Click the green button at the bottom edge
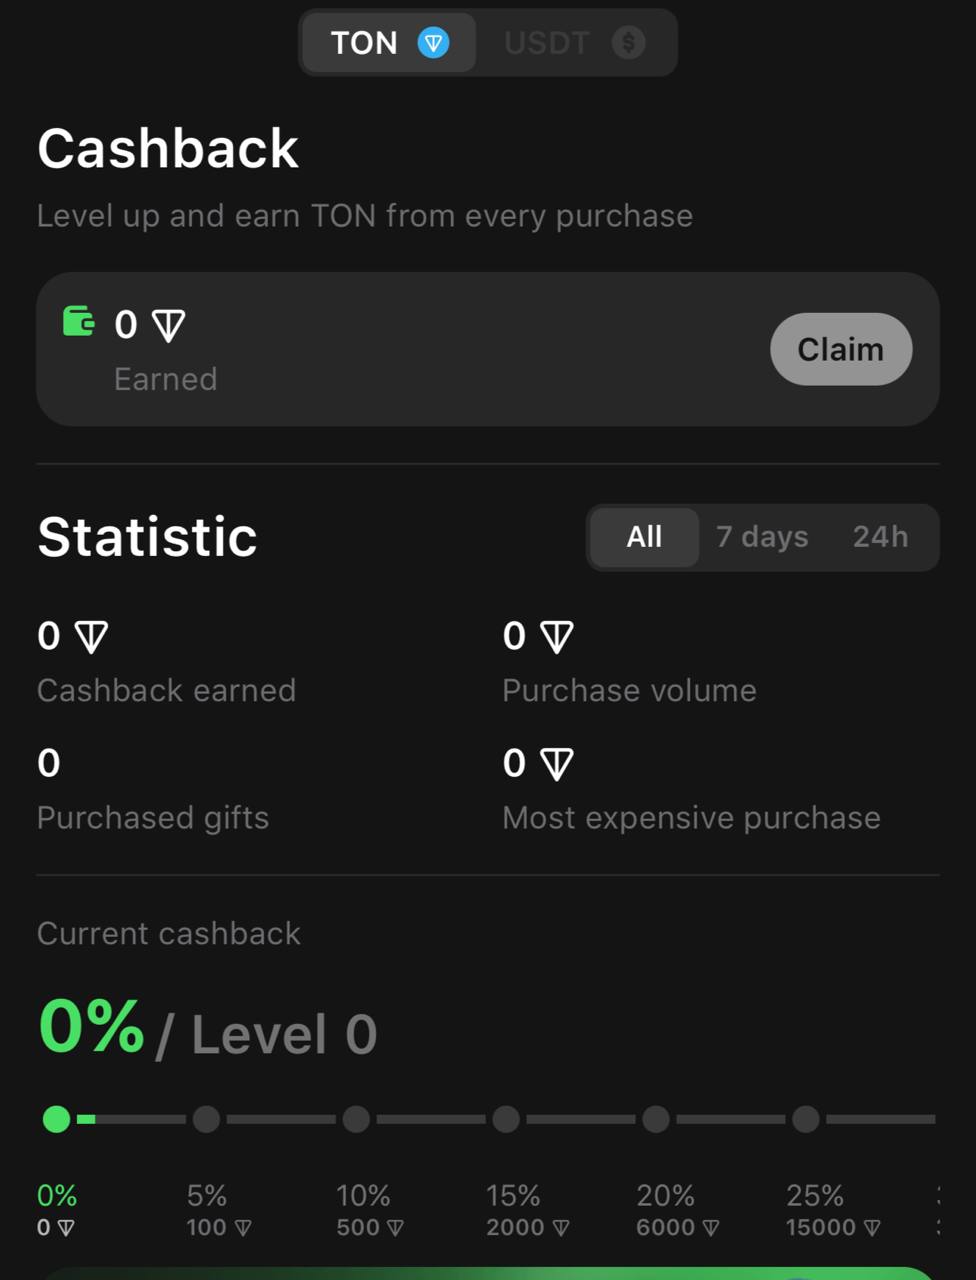This screenshot has width=976, height=1280. (x=488, y=1273)
